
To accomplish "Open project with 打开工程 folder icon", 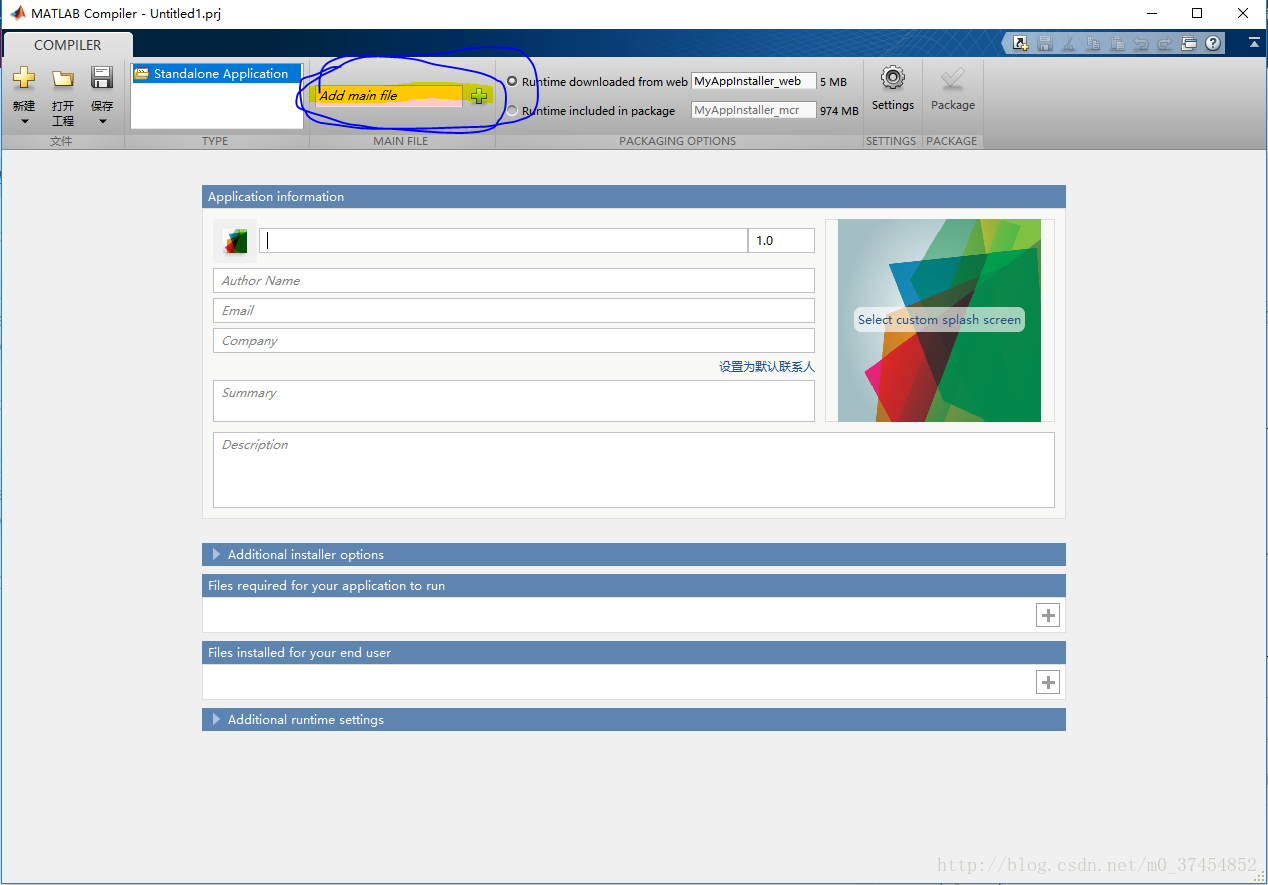I will coord(63,78).
